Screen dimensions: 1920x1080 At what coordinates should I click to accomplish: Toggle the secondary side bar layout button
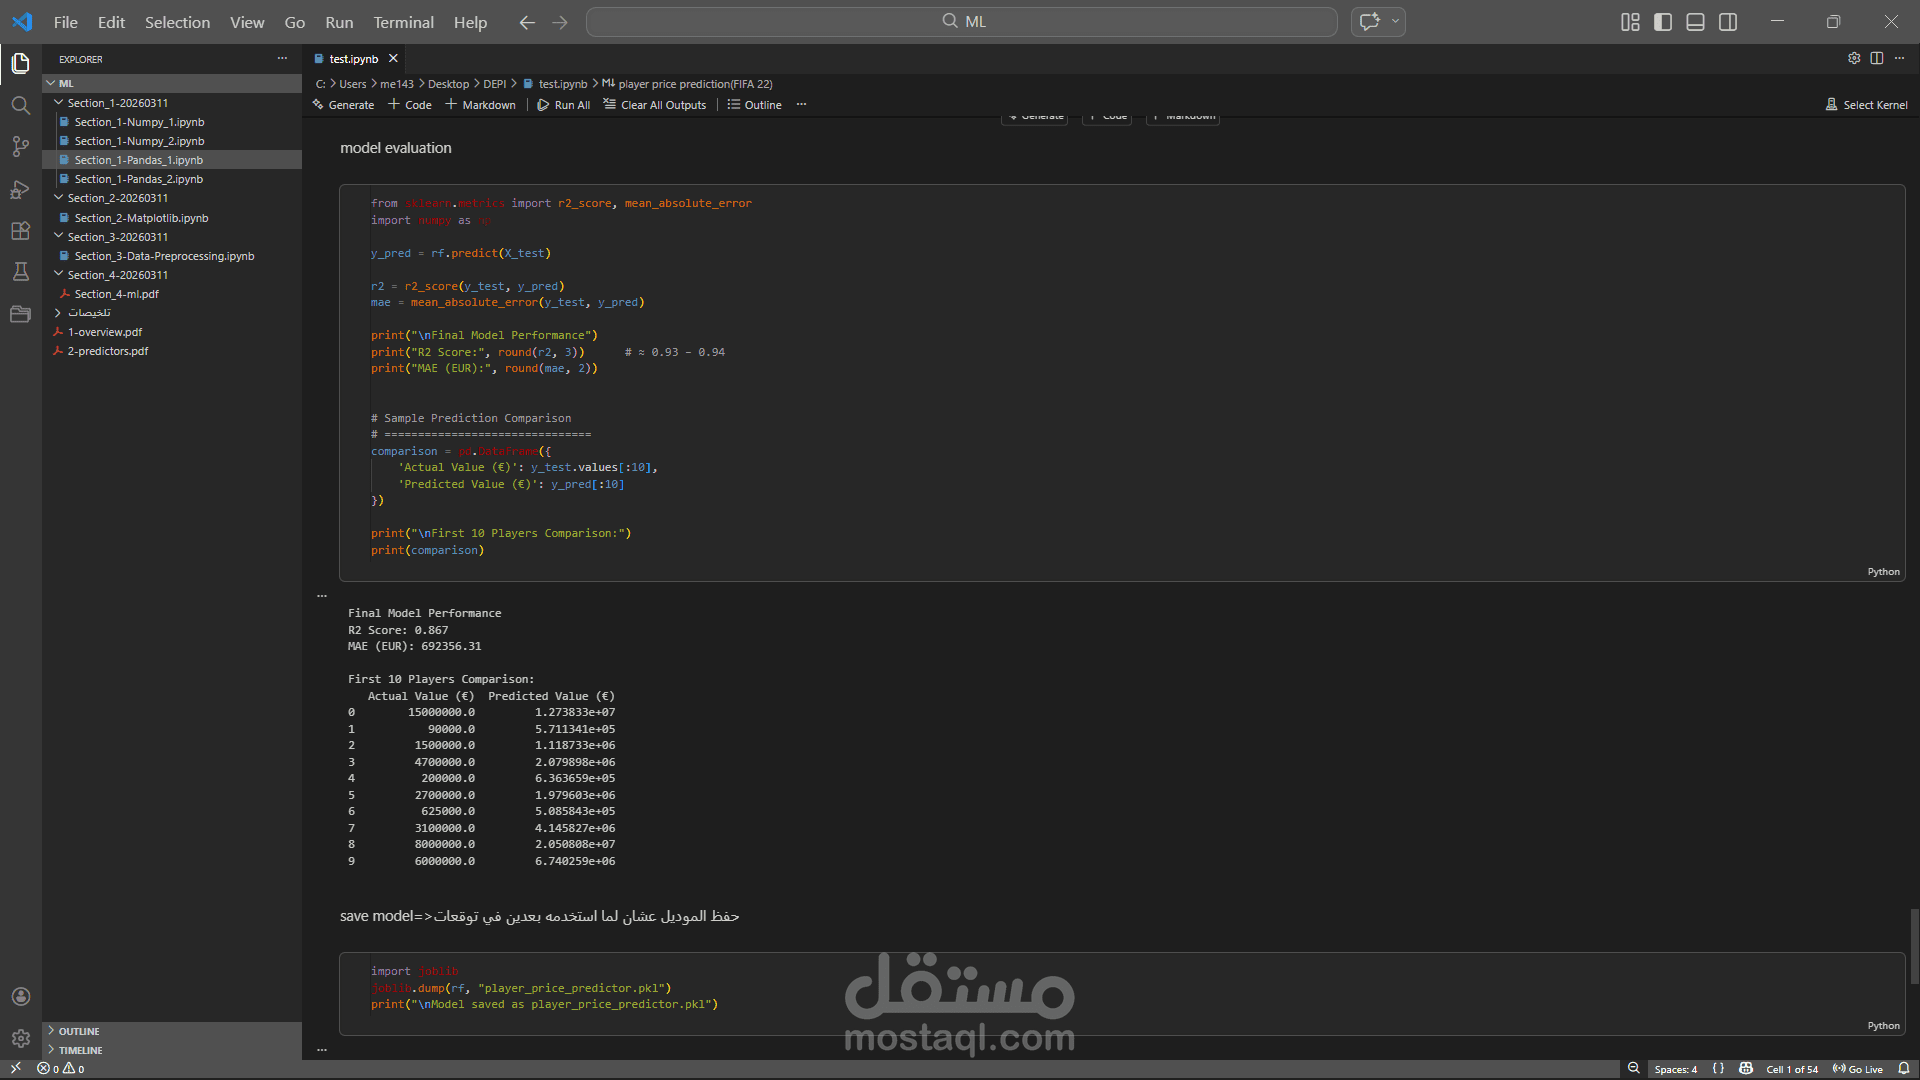1728,22
